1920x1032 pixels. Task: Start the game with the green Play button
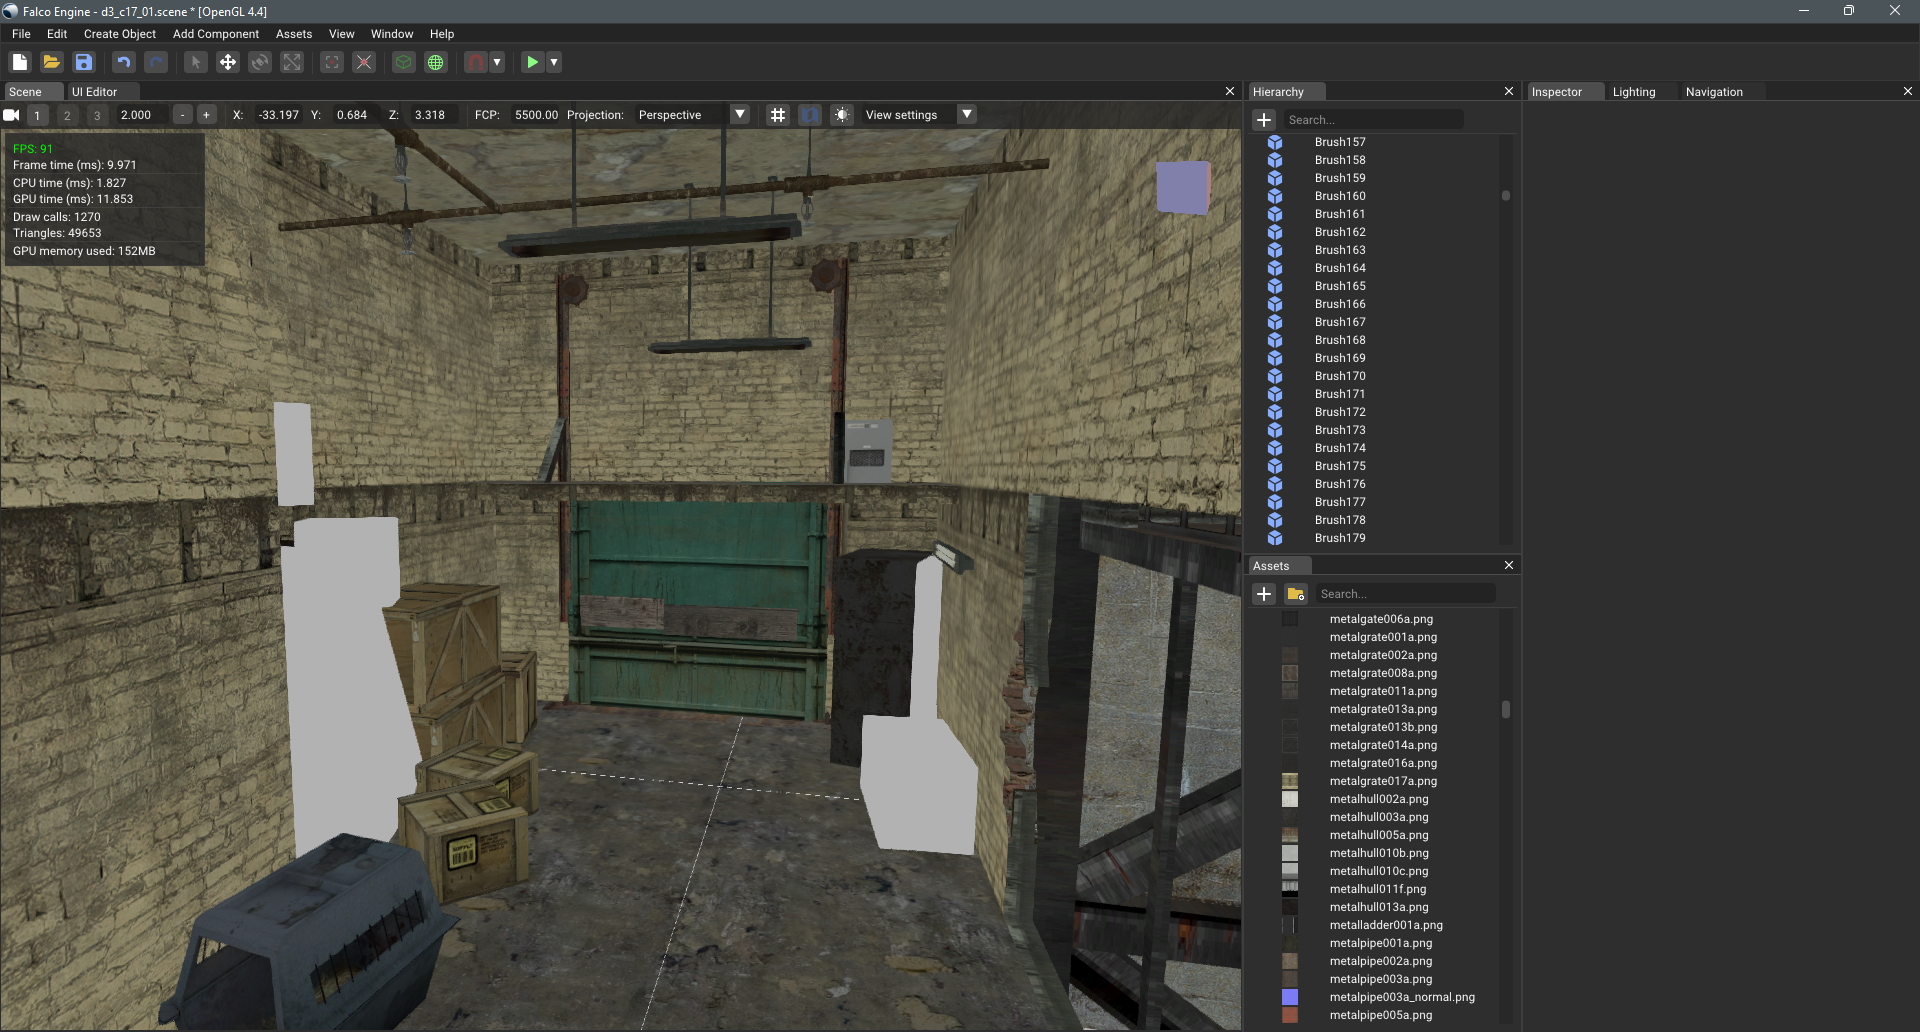[x=533, y=62]
